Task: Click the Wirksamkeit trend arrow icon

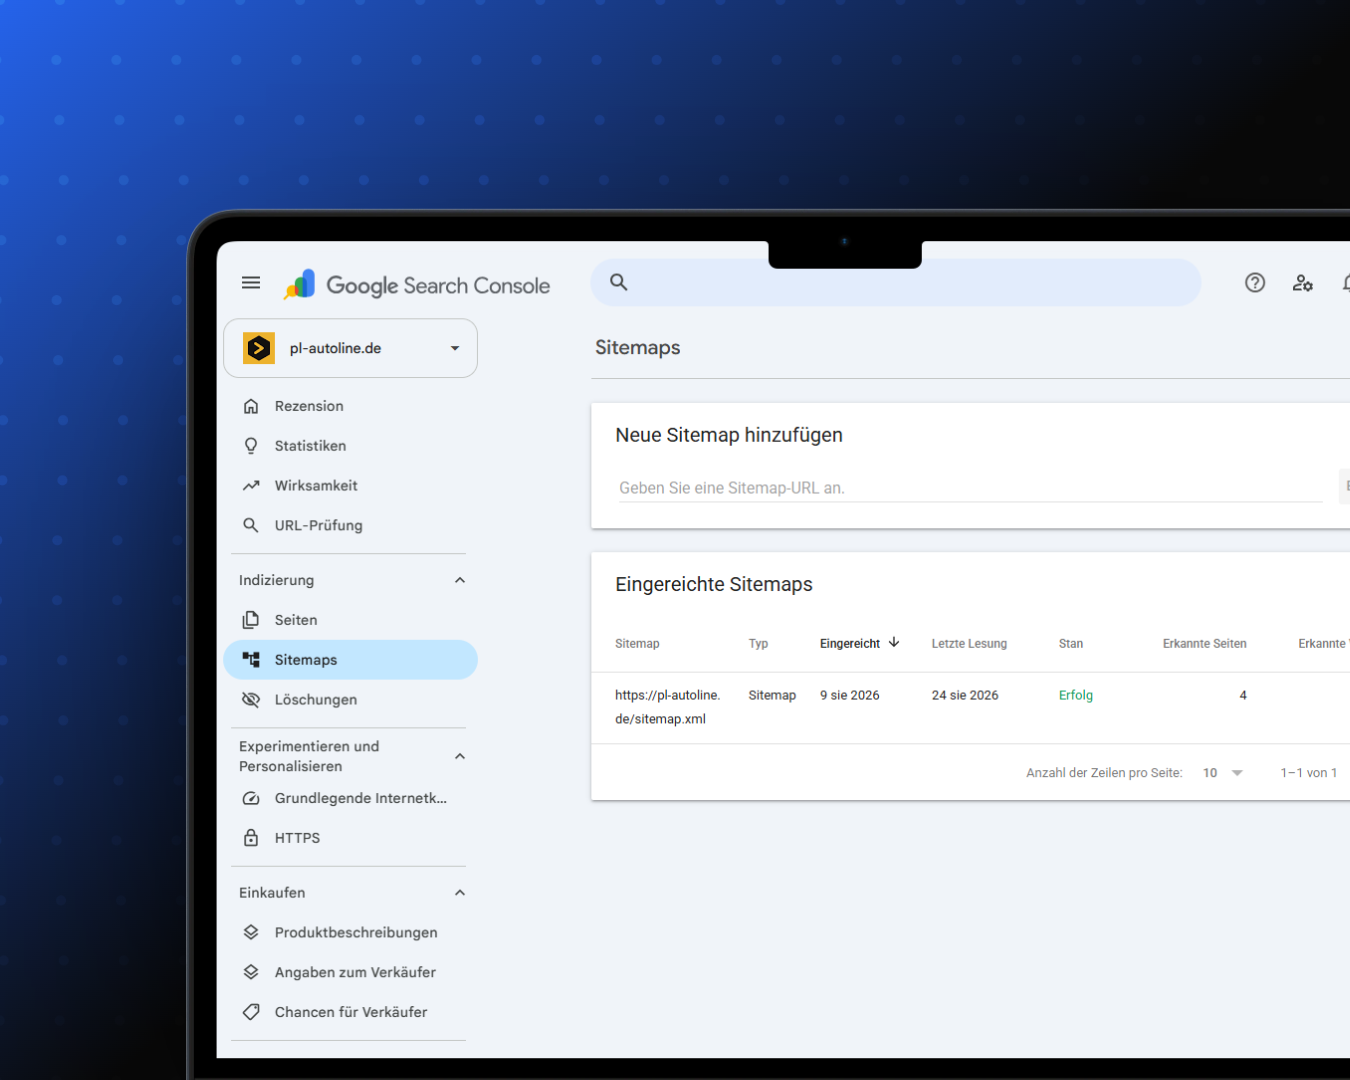Action: click(x=251, y=486)
